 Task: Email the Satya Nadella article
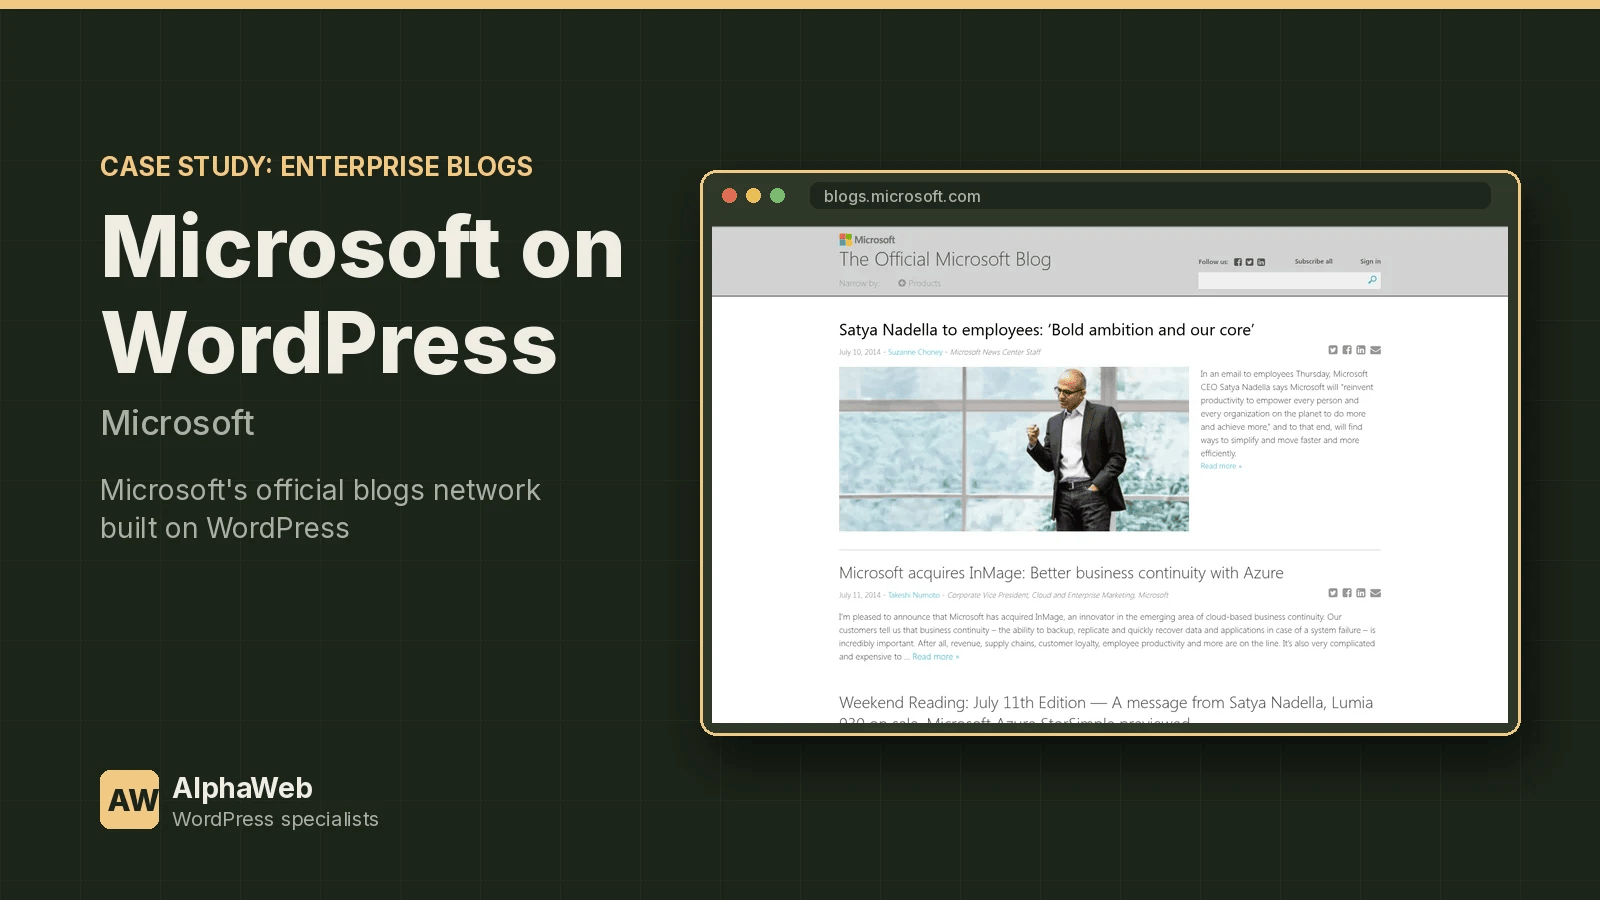(x=1376, y=350)
